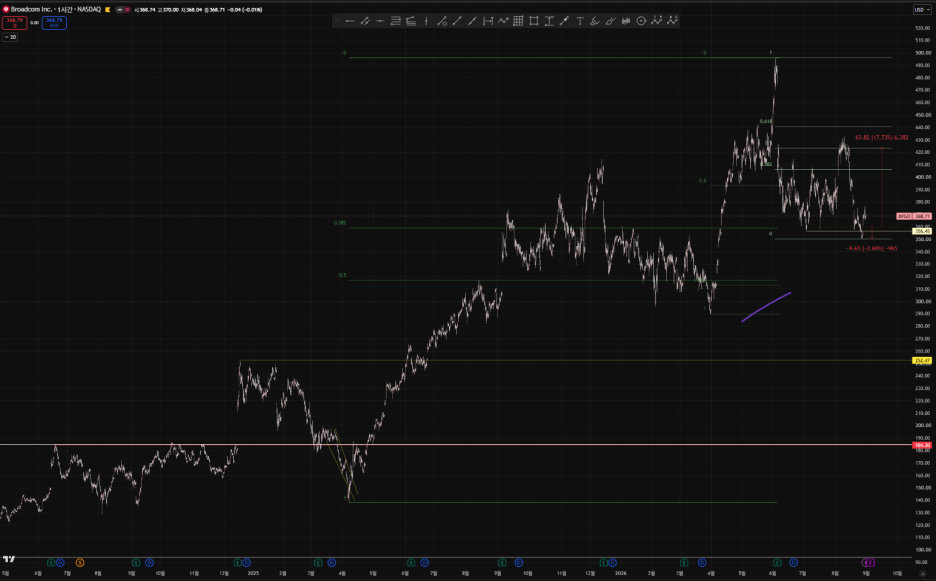Pick the grid table drawing tool
Viewport: 936px width, 581px height.
pyautogui.click(x=518, y=21)
